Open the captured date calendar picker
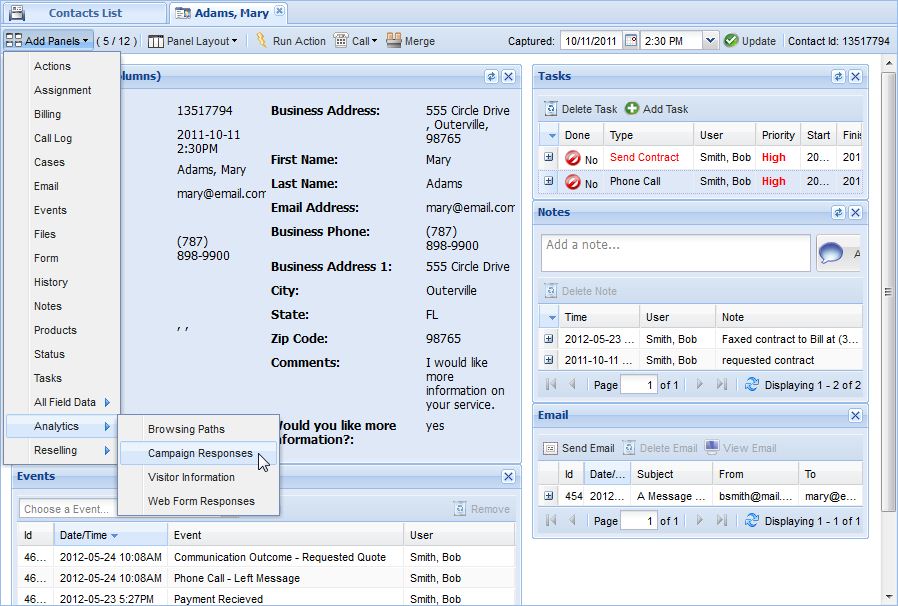Viewport: 898px width, 606px height. pyautogui.click(x=631, y=41)
